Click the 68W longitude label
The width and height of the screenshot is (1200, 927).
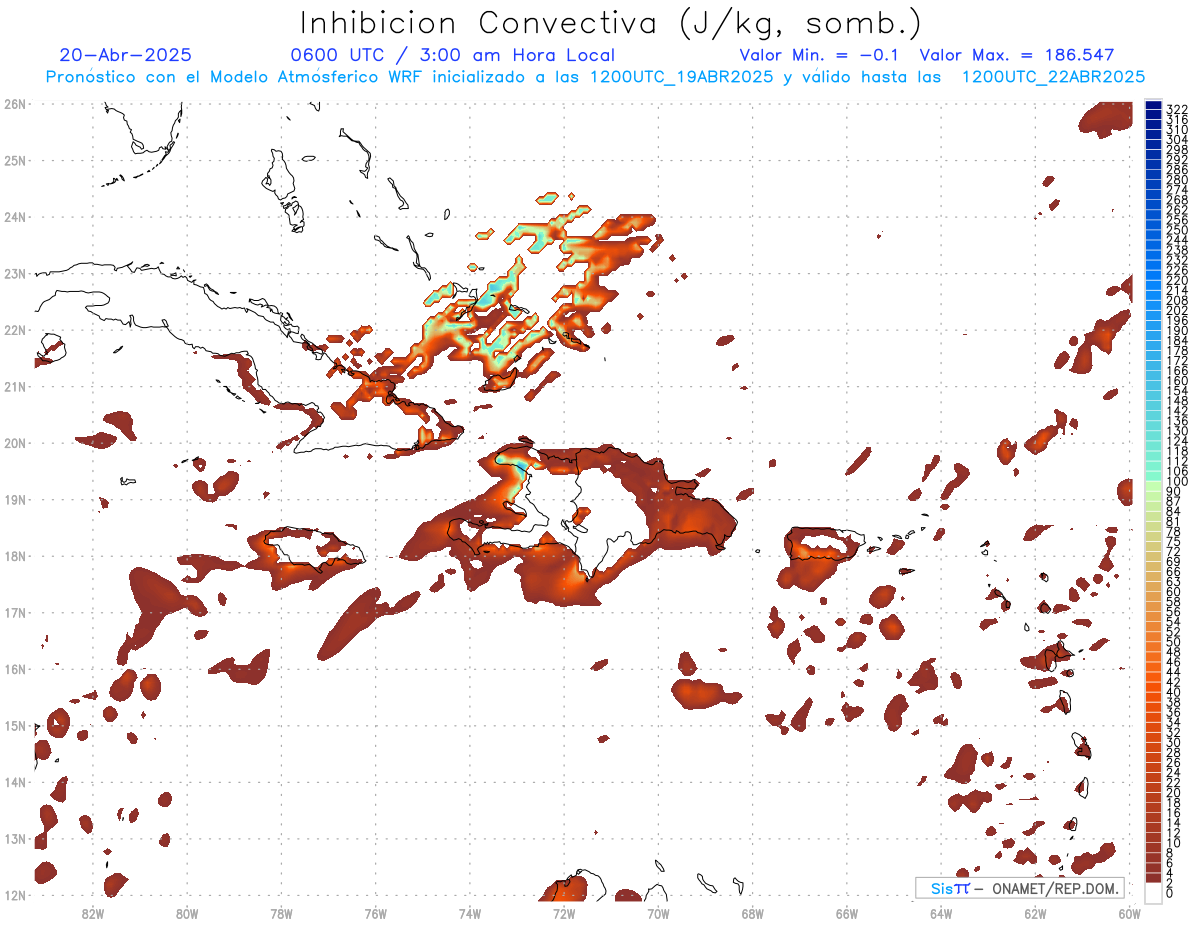[x=752, y=913]
